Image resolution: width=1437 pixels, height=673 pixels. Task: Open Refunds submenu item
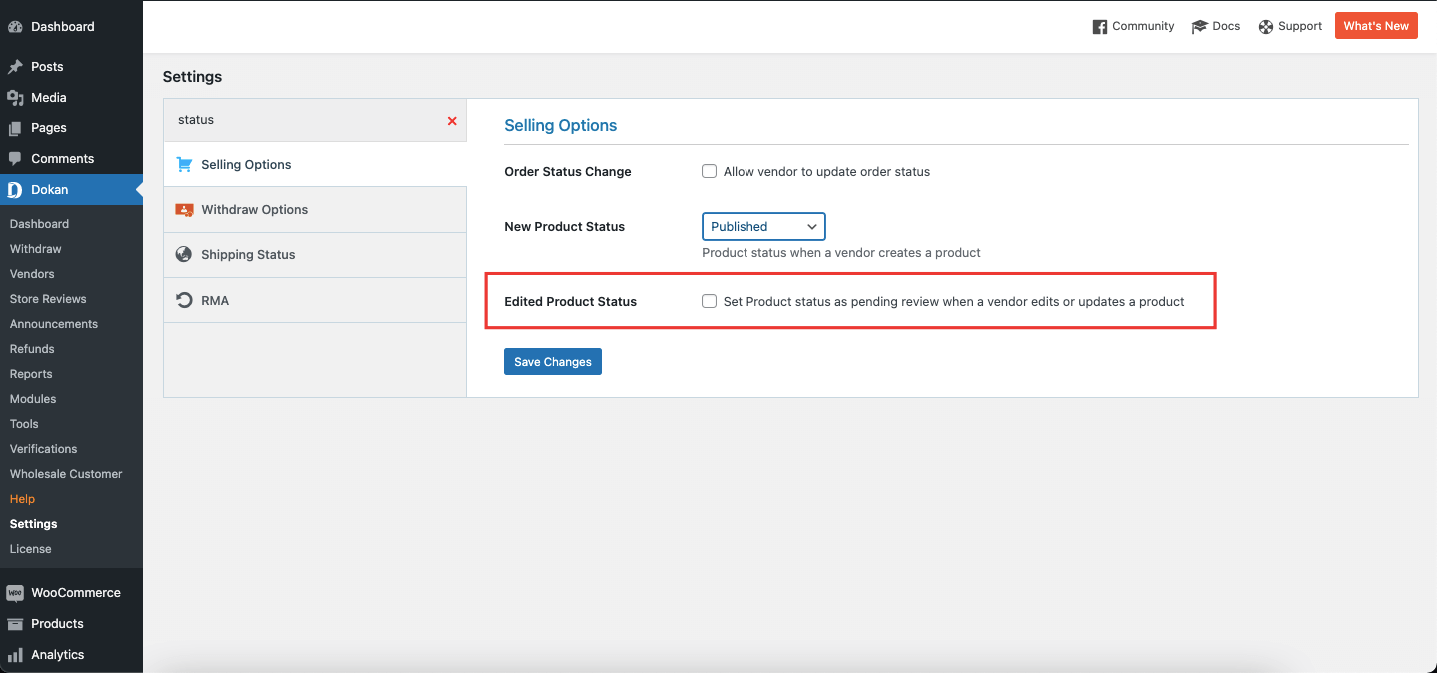point(32,349)
